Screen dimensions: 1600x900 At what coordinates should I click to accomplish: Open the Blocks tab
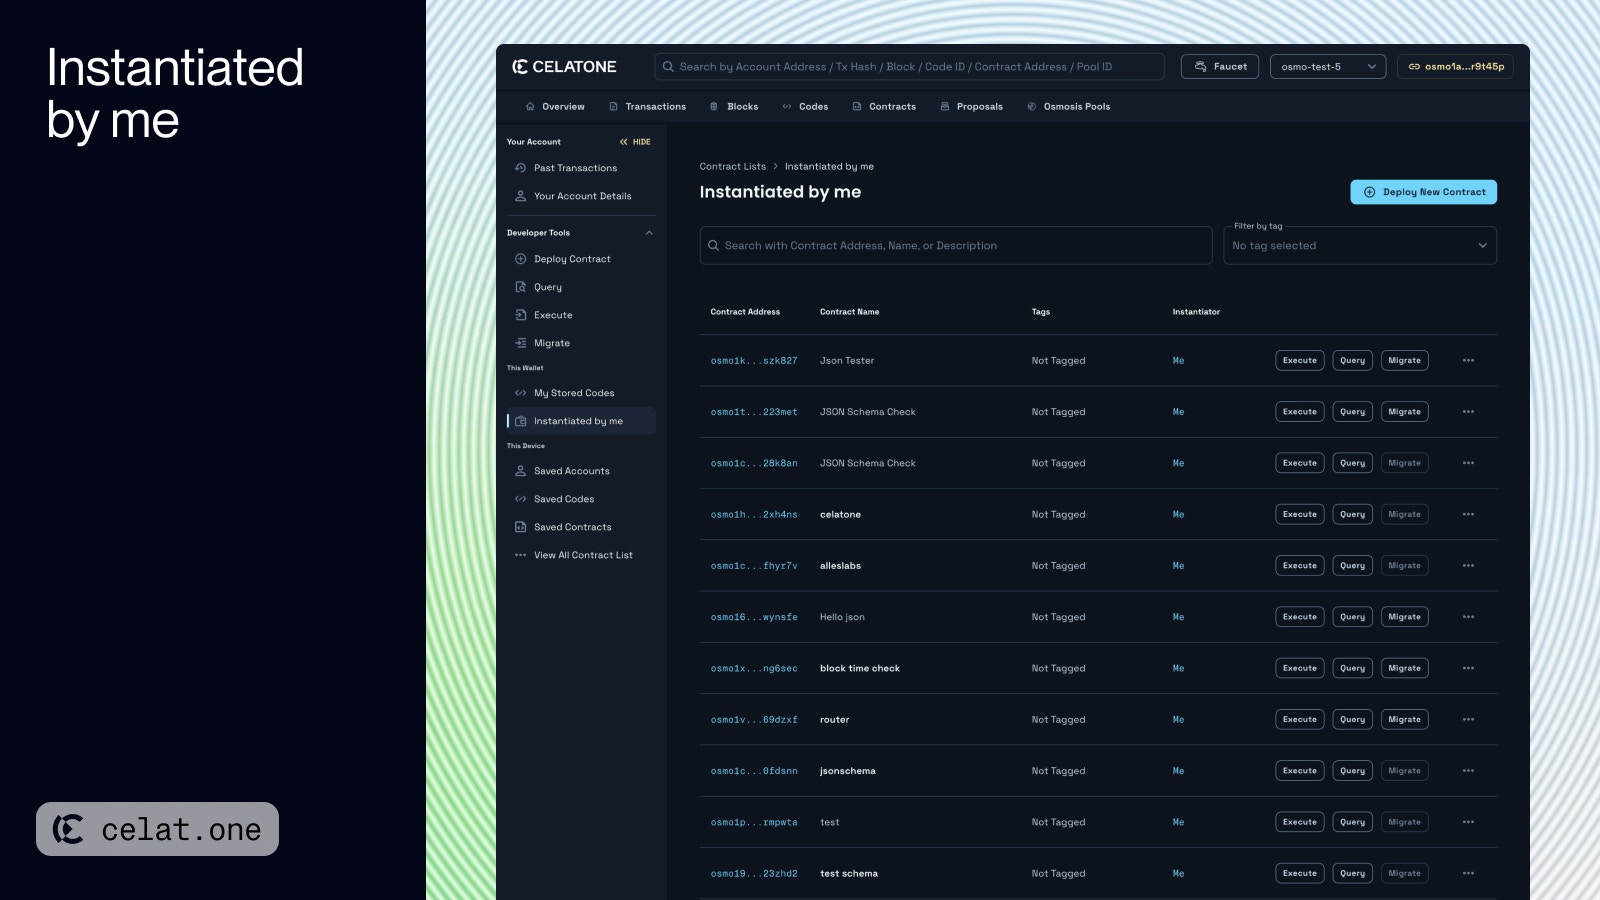click(x=734, y=106)
